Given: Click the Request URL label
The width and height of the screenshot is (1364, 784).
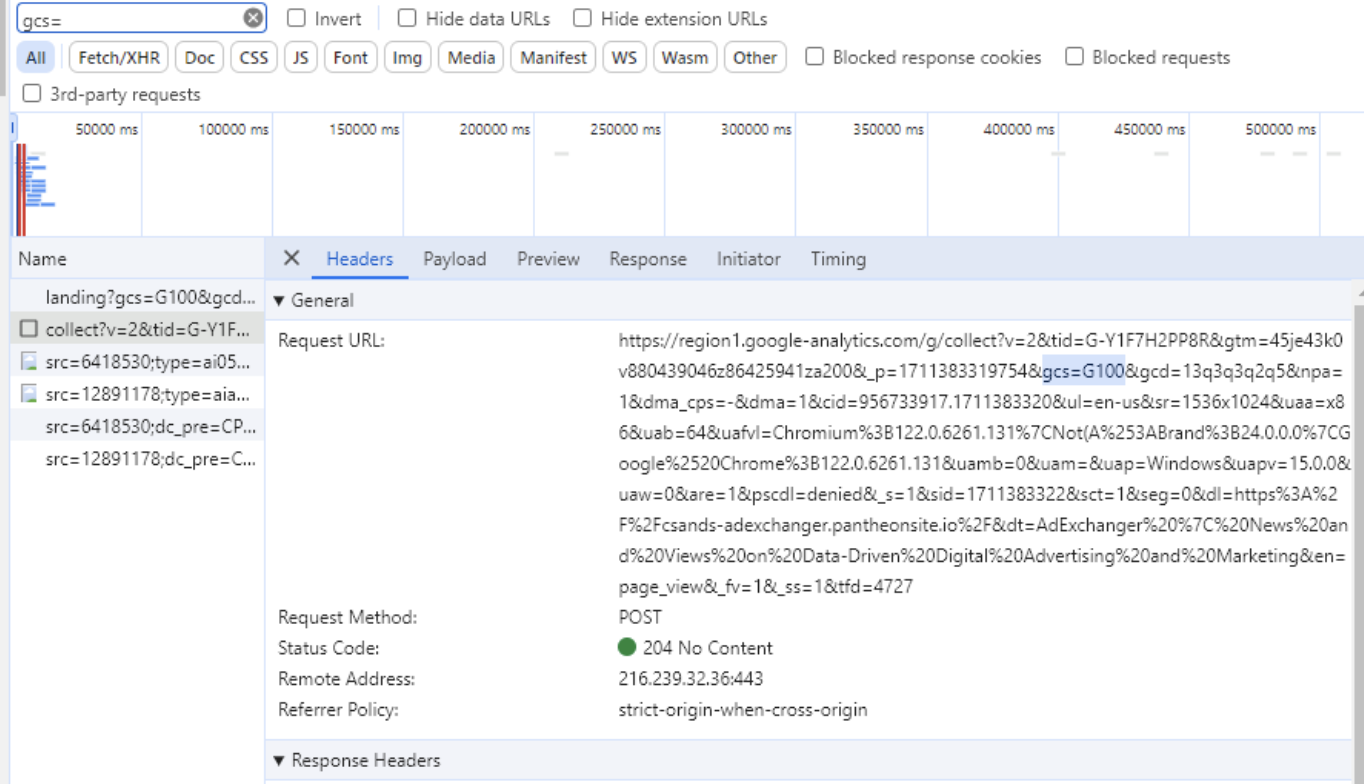Looking at the screenshot, I should (331, 340).
